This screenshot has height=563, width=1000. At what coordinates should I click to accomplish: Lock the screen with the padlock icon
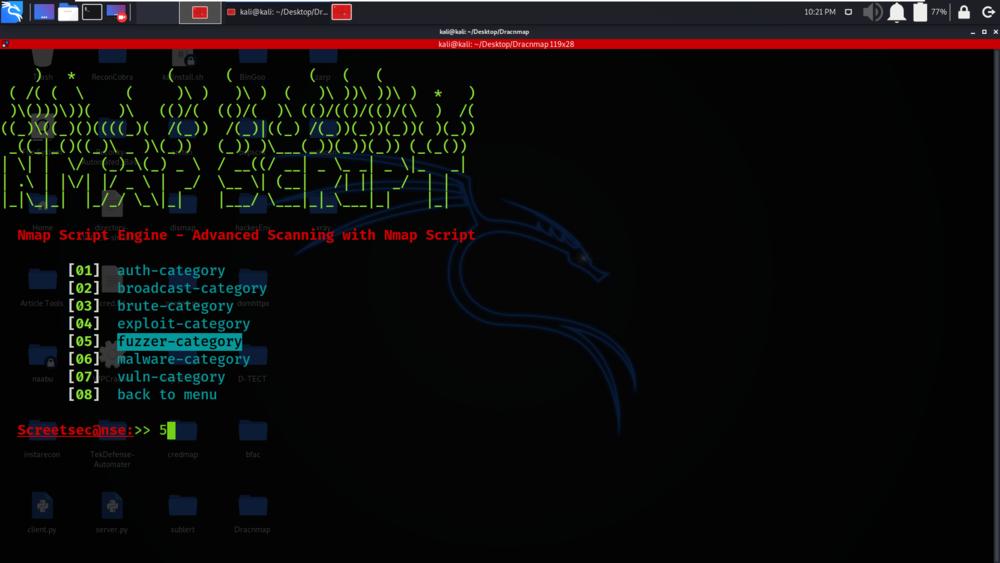pyautogui.click(x=964, y=12)
